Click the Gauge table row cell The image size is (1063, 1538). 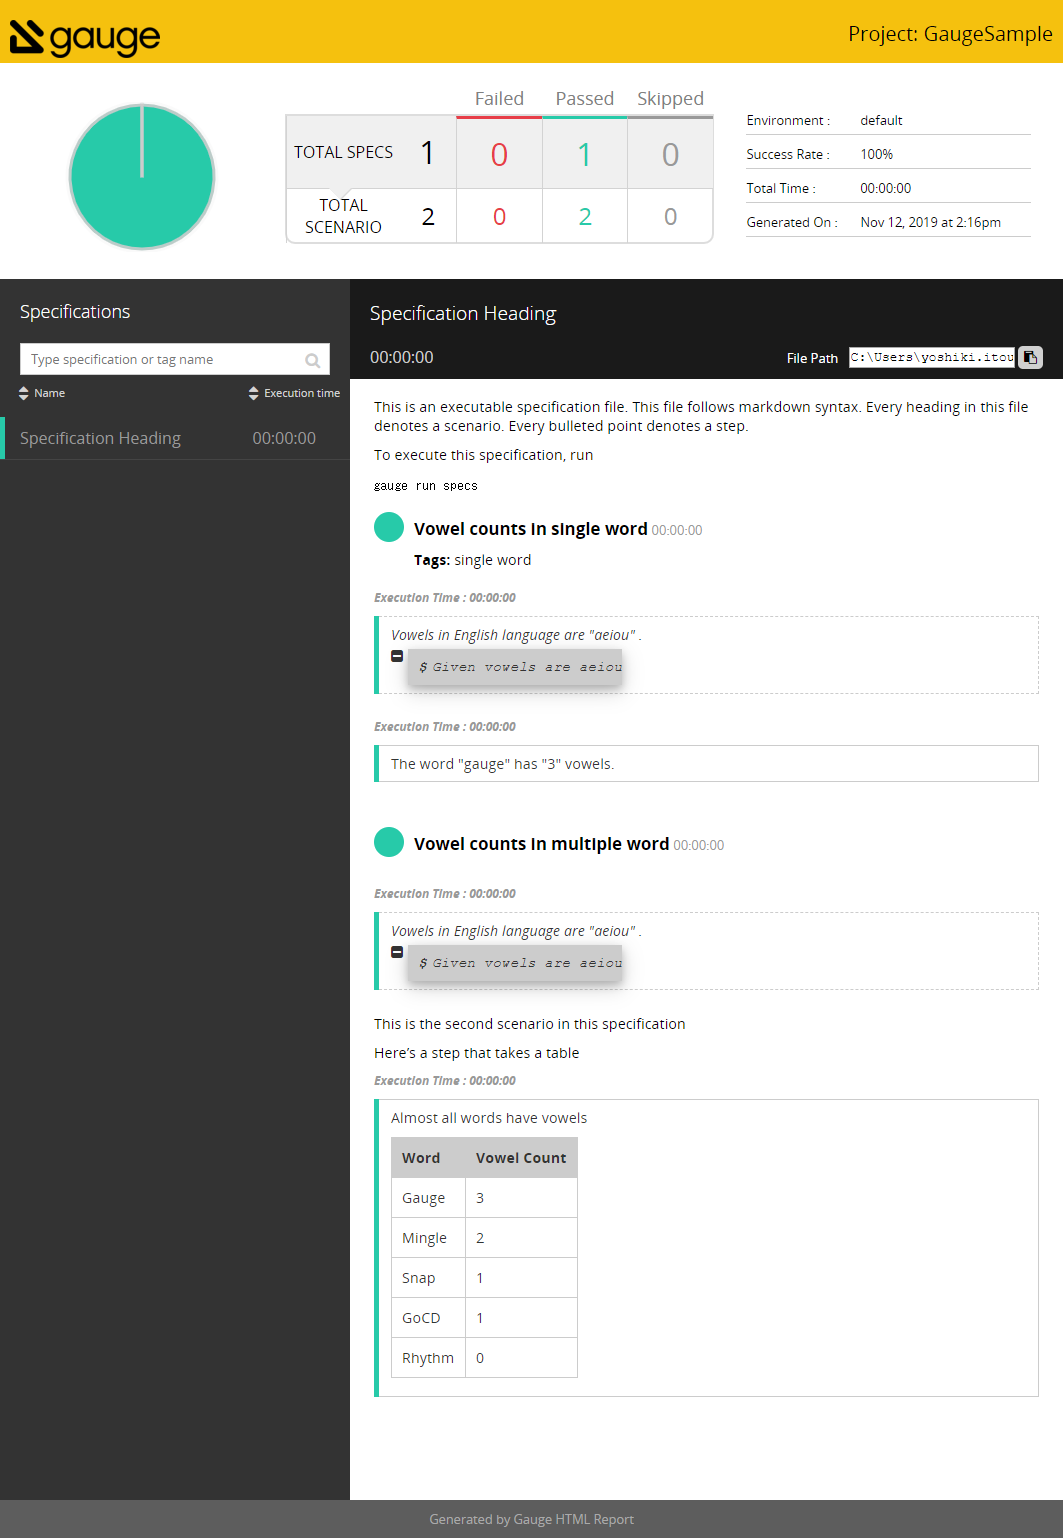428,1198
